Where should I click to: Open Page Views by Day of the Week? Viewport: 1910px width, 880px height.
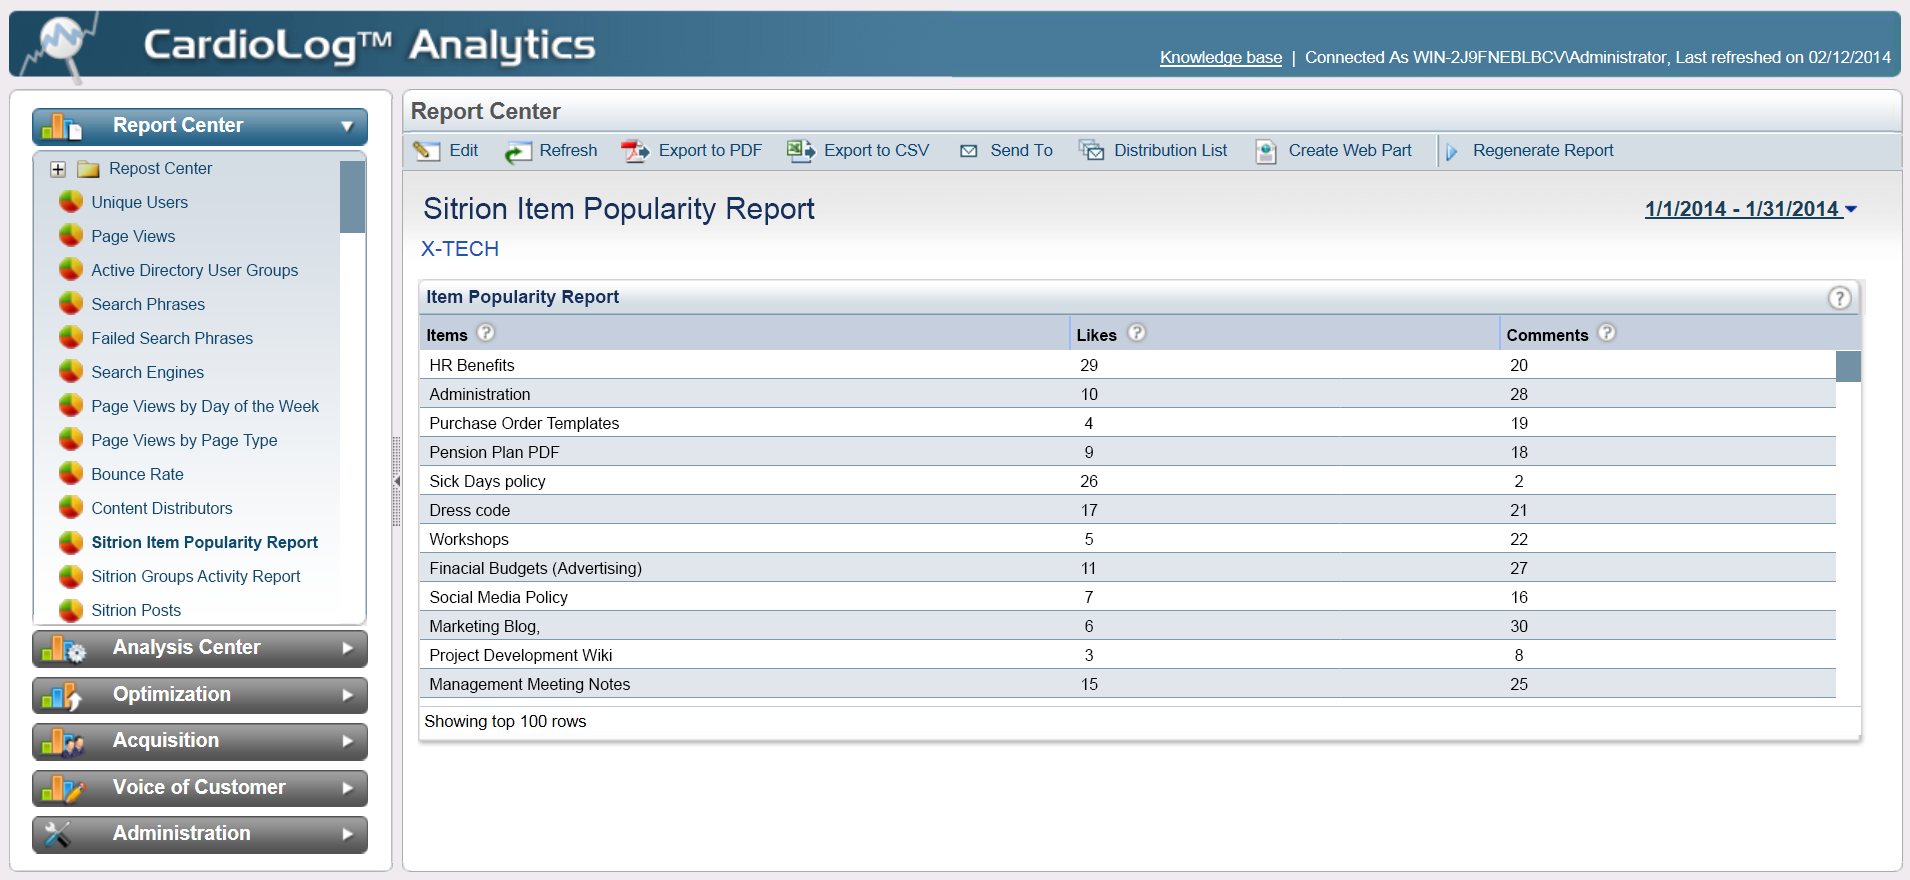(x=205, y=406)
